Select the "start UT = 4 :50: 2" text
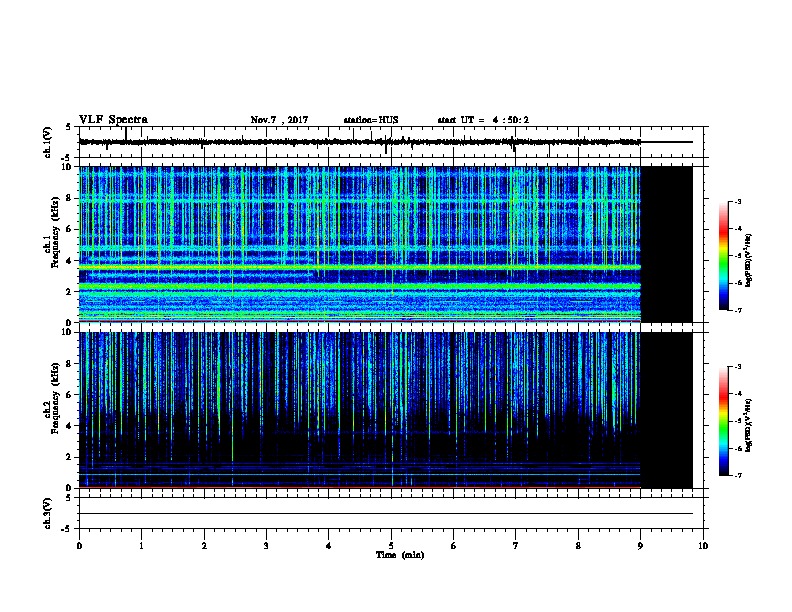Viewport: 792px width, 612px height. click(483, 120)
